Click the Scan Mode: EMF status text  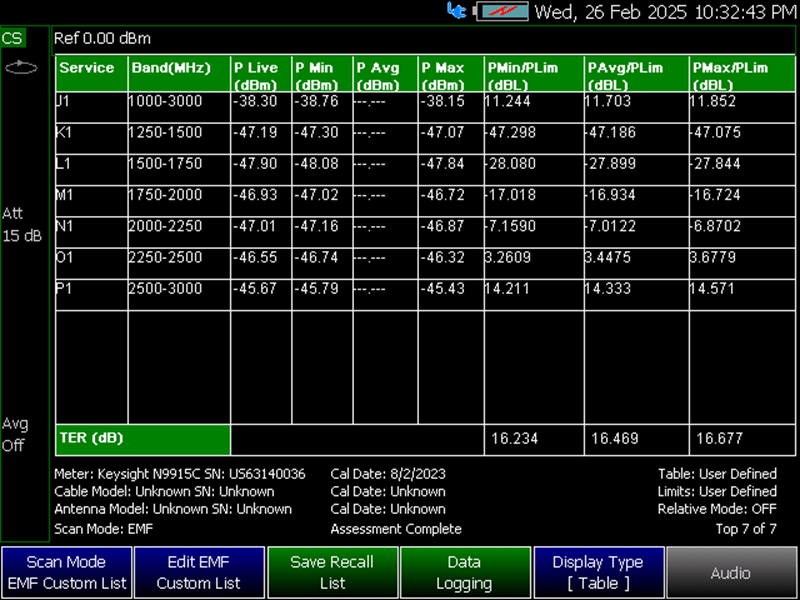(104, 529)
